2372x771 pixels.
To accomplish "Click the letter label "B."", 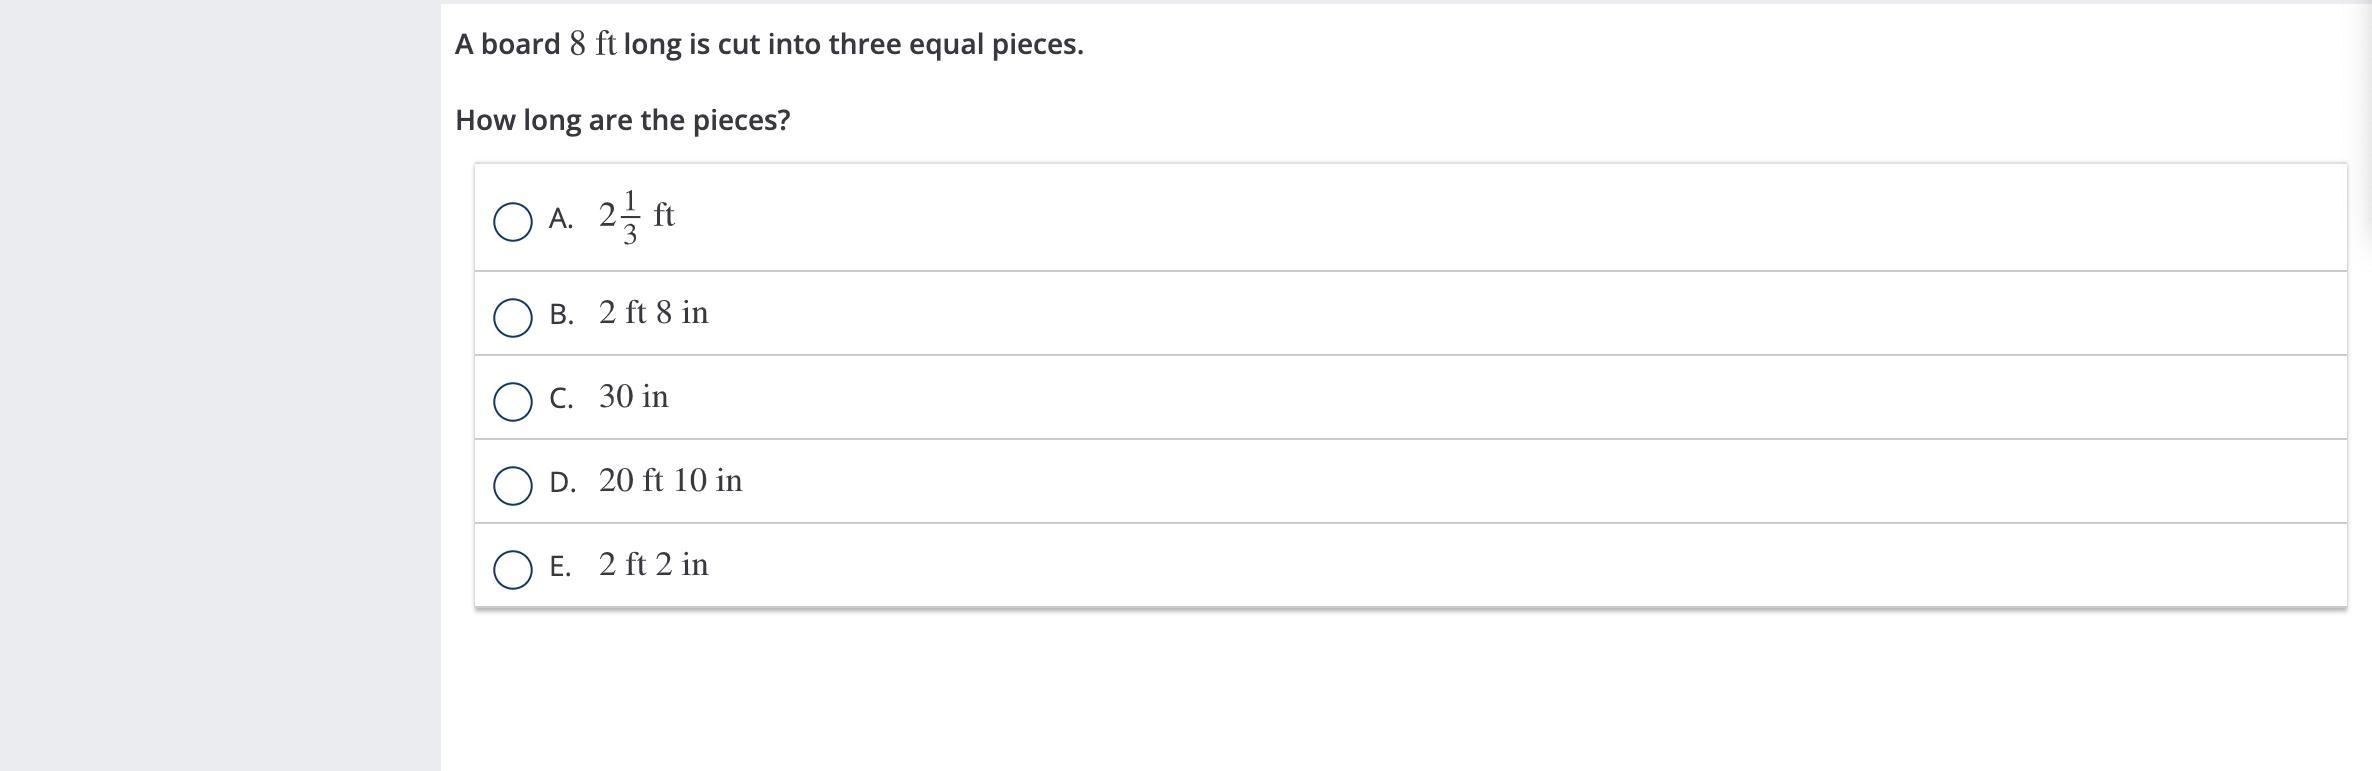I will (561, 315).
